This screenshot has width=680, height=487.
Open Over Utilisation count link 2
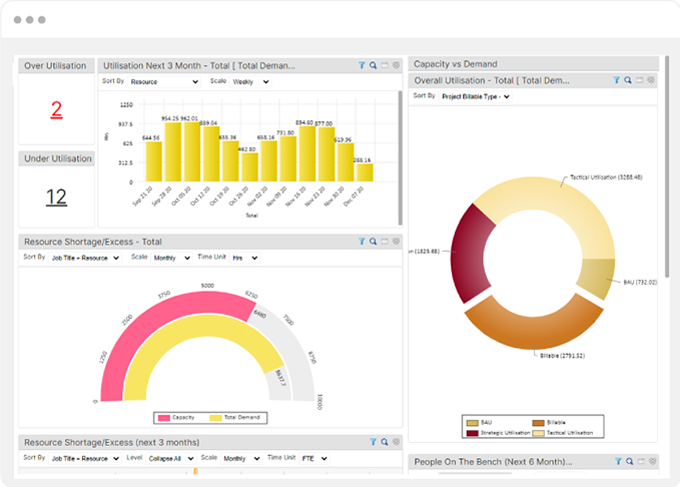tap(56, 109)
